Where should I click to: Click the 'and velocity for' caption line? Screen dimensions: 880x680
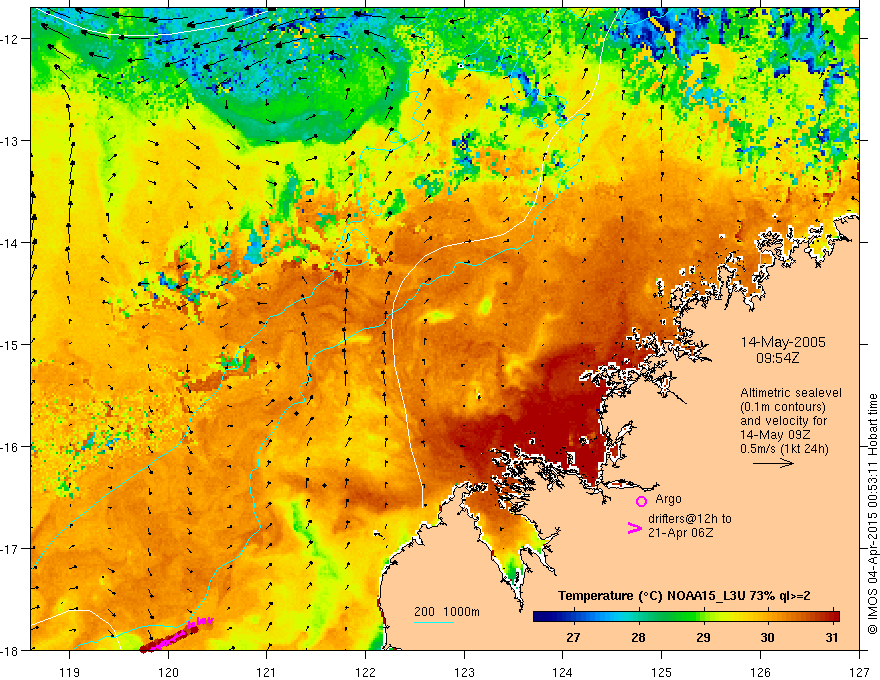click(783, 421)
